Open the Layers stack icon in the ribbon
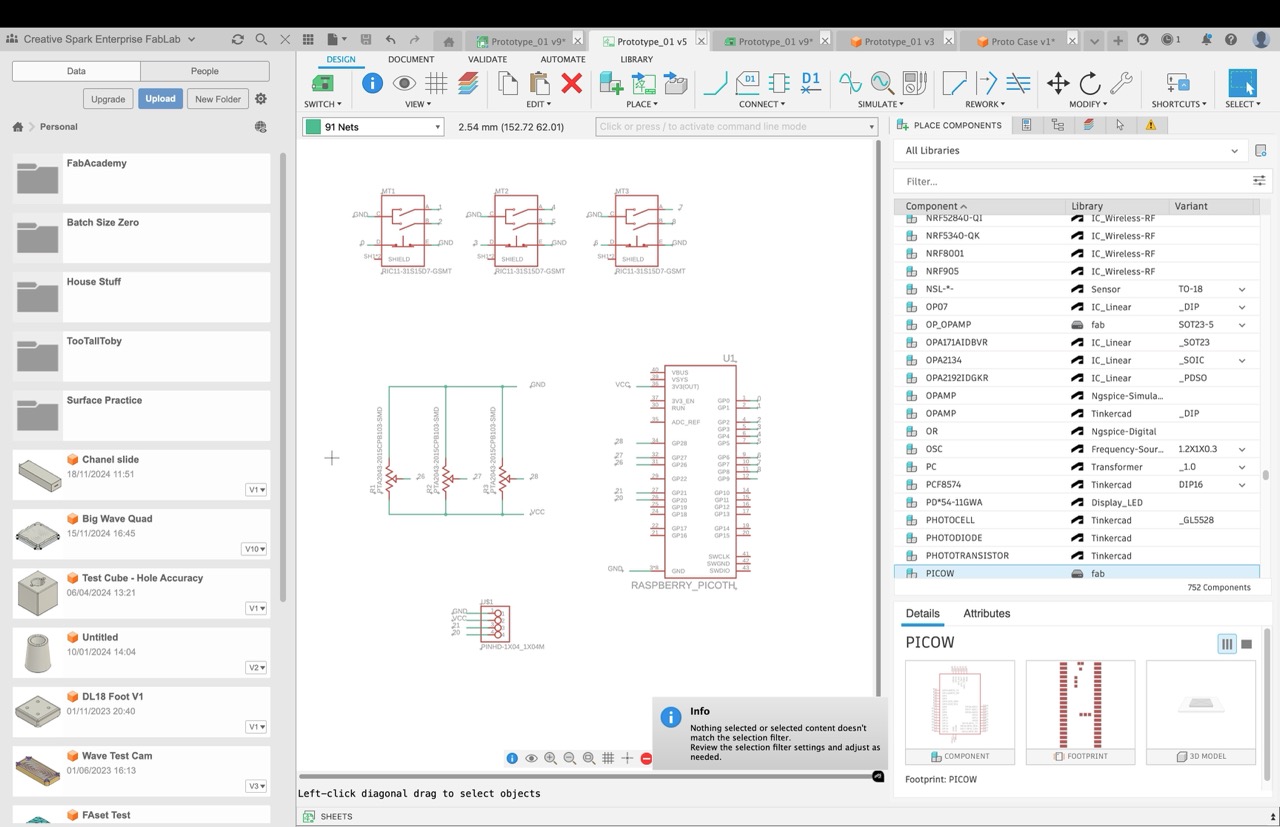 click(468, 84)
